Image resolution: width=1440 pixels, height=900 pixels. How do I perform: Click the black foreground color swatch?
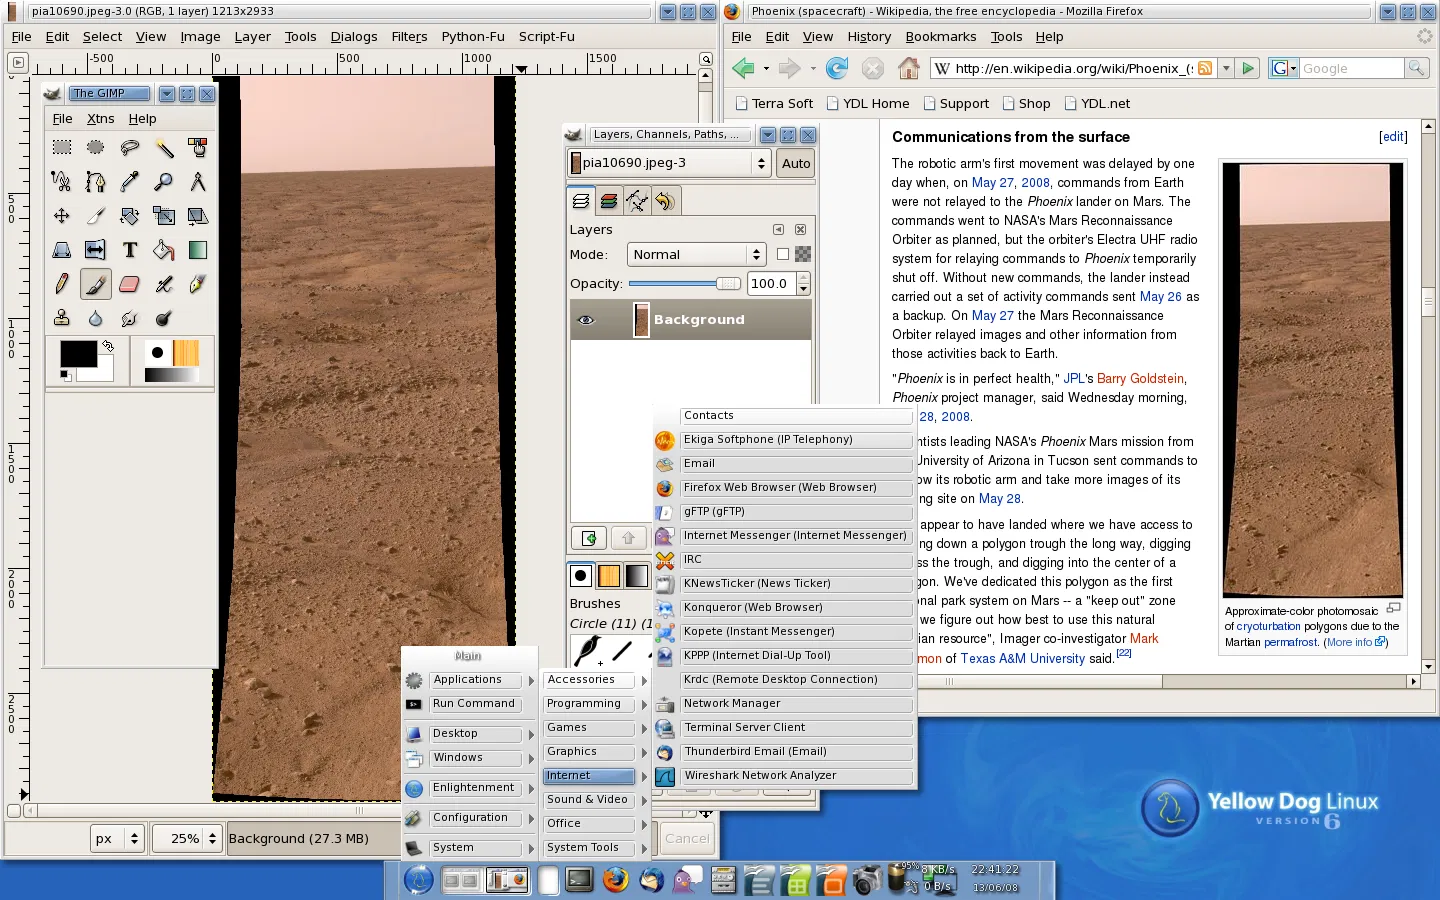tap(78, 354)
